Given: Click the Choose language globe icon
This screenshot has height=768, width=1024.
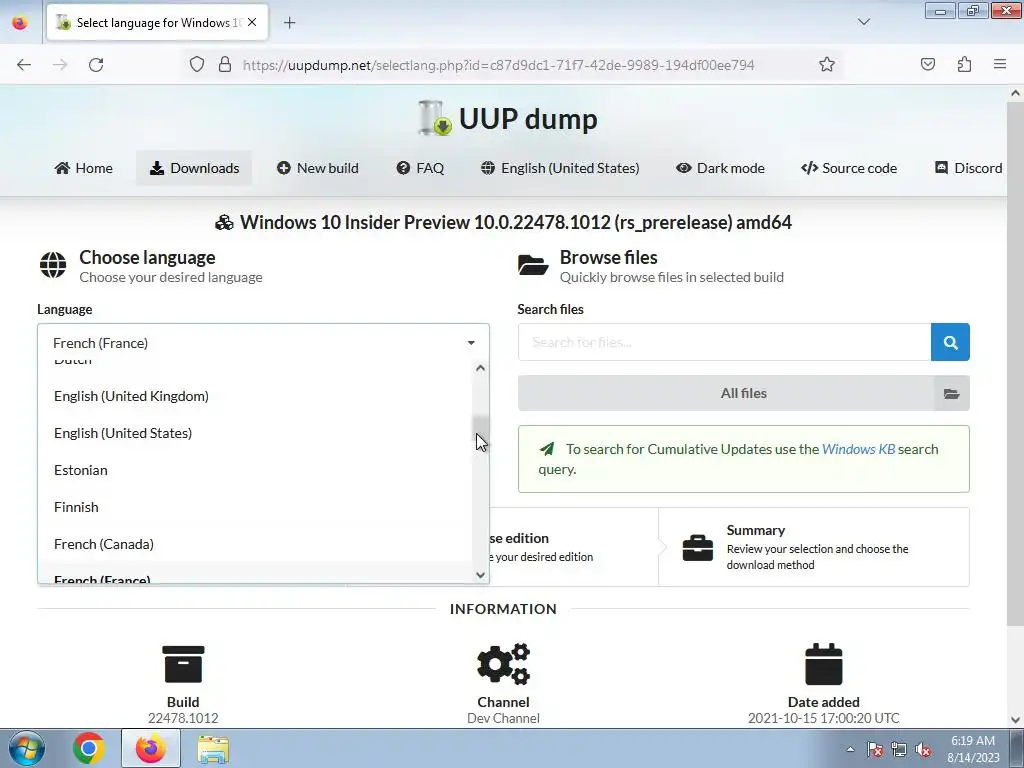Looking at the screenshot, I should 53,265.
